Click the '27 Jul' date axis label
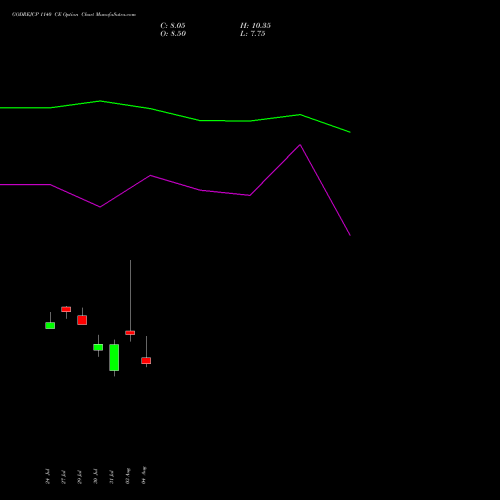 [x=64, y=477]
